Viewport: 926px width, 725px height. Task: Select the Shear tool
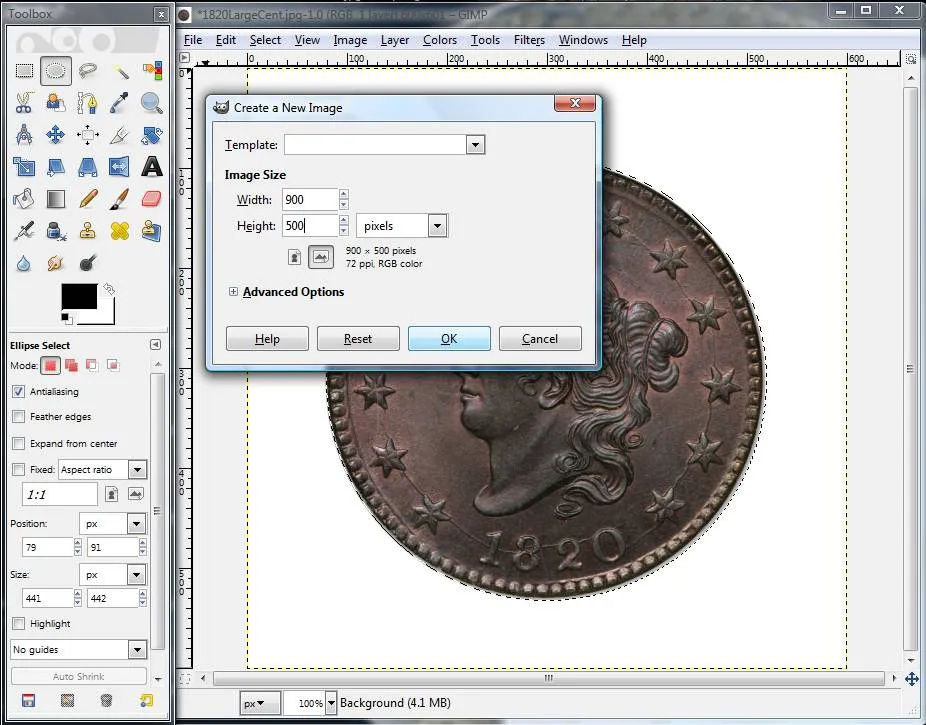point(56,167)
